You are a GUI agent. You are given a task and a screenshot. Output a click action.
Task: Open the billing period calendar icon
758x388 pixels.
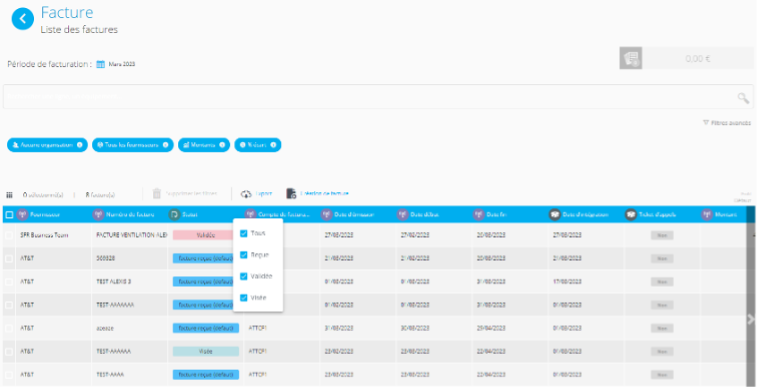(101, 64)
